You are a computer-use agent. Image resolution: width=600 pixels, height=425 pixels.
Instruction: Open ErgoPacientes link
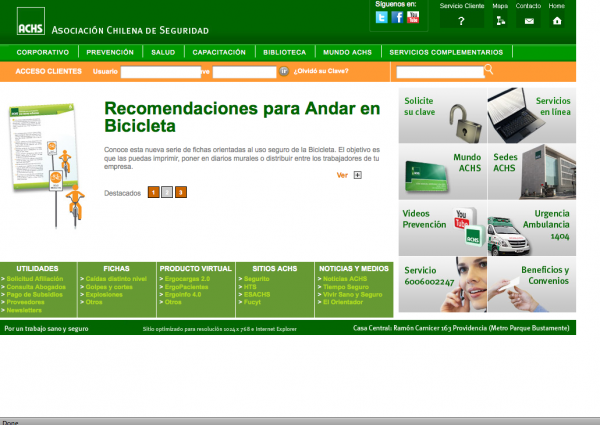tap(186, 287)
